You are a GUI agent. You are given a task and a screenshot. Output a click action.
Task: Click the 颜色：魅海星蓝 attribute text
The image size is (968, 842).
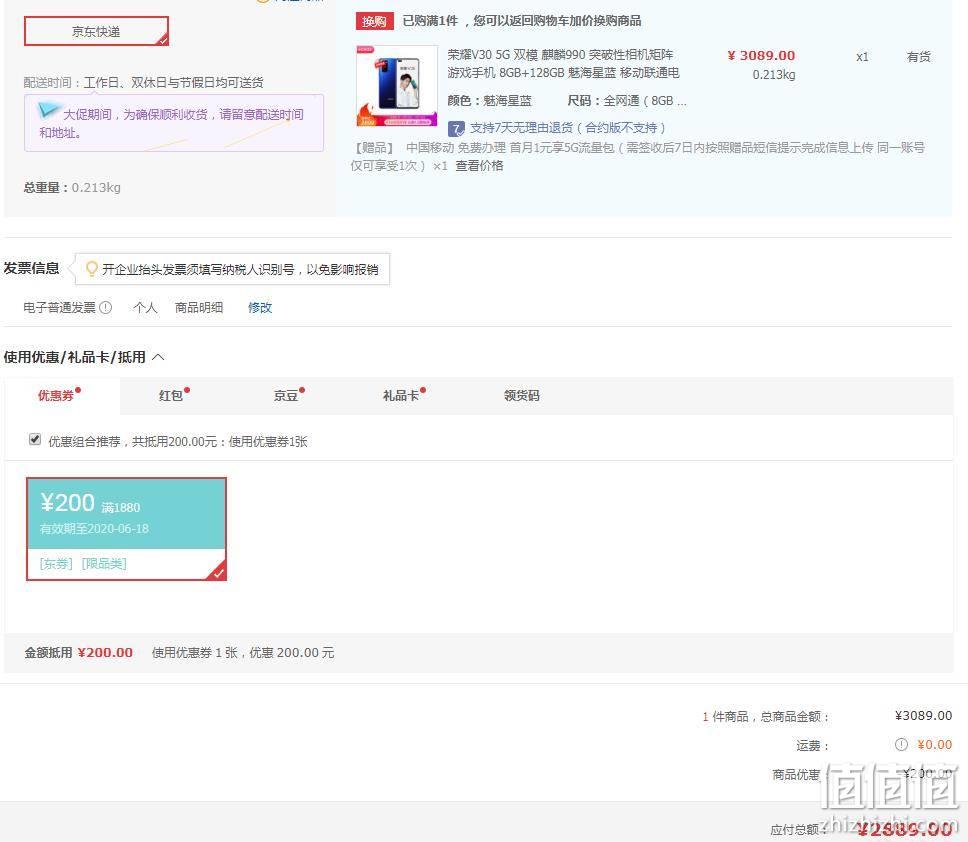point(489,101)
